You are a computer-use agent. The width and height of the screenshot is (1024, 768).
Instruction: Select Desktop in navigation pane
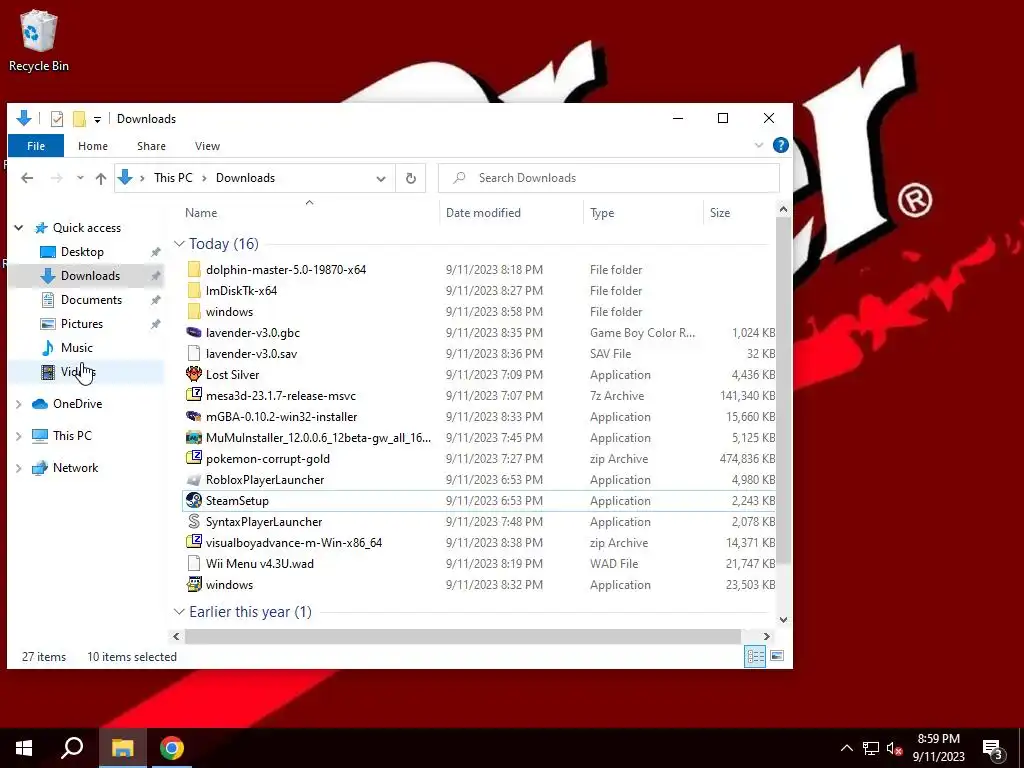point(82,252)
